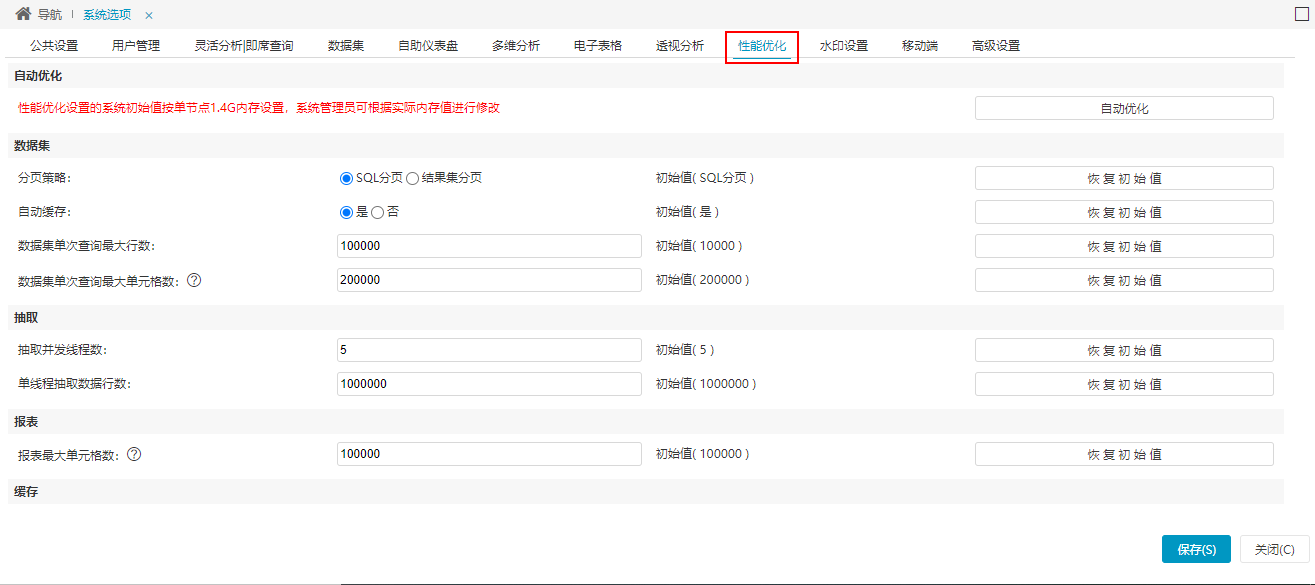Focus the 报表最大单元格数 input field
The image size is (1315, 585).
tap(489, 454)
